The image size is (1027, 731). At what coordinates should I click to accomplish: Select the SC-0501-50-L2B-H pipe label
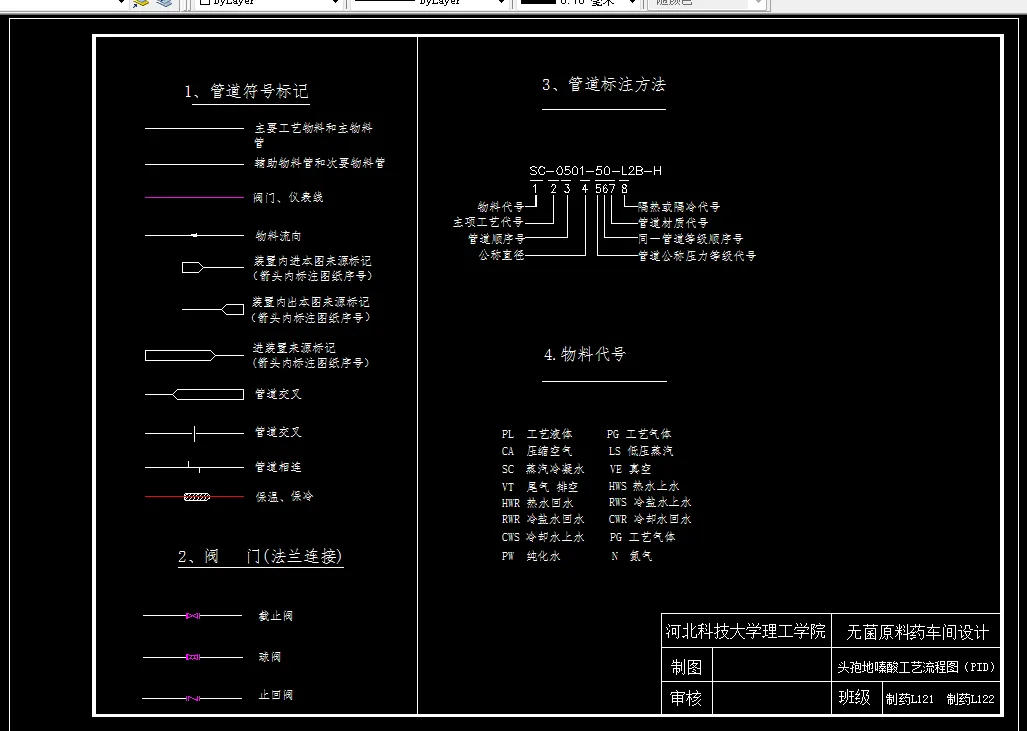[x=597, y=171]
